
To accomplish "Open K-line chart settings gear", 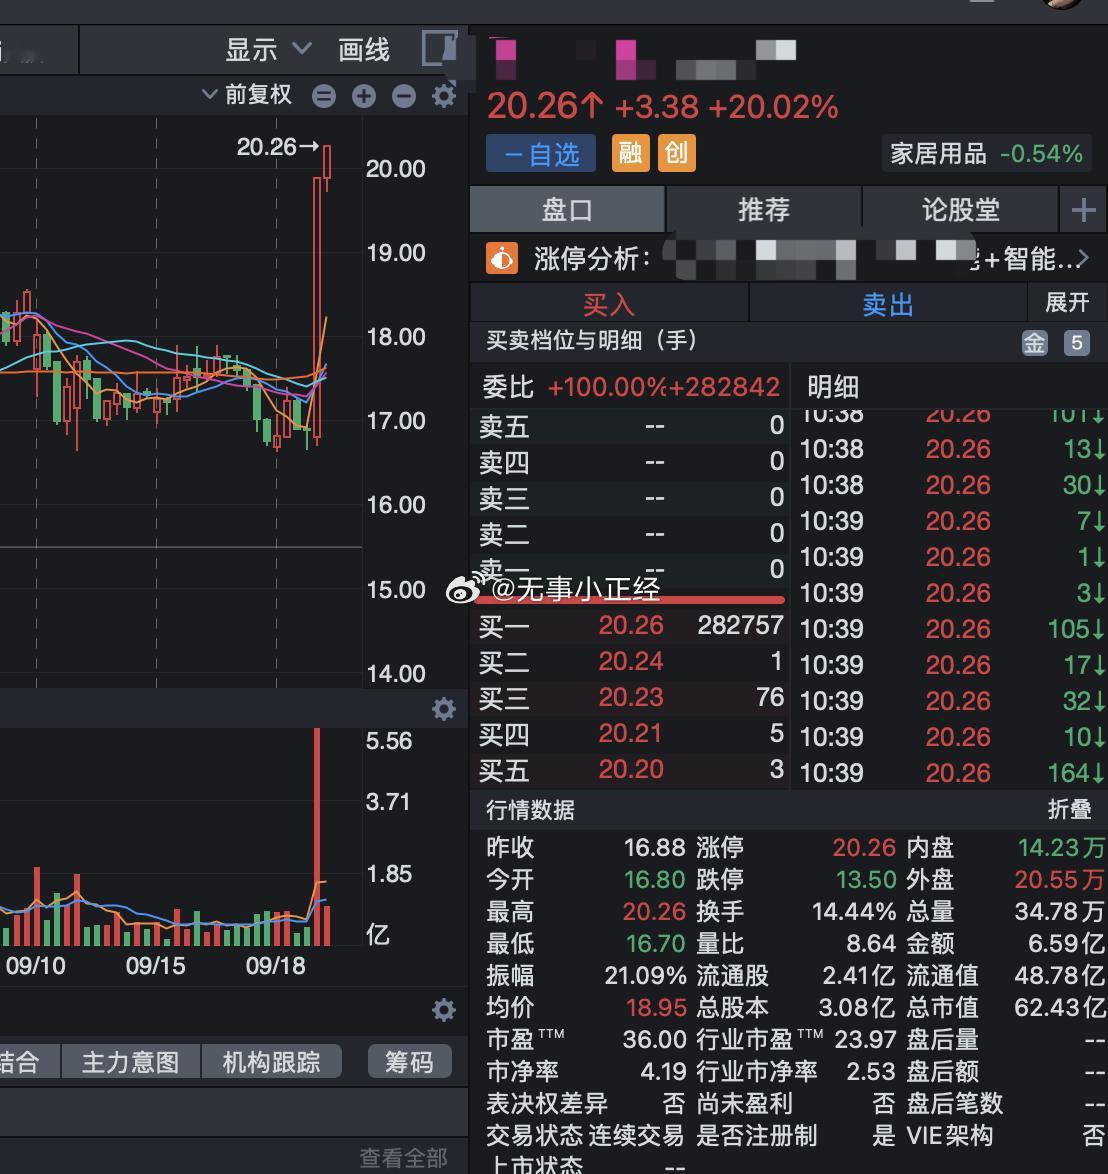I will click(x=444, y=96).
